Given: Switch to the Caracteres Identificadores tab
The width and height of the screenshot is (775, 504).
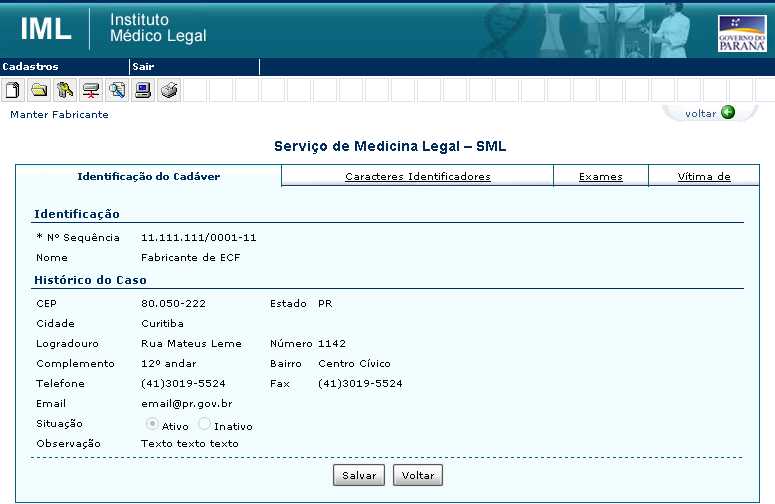Looking at the screenshot, I should tap(417, 177).
